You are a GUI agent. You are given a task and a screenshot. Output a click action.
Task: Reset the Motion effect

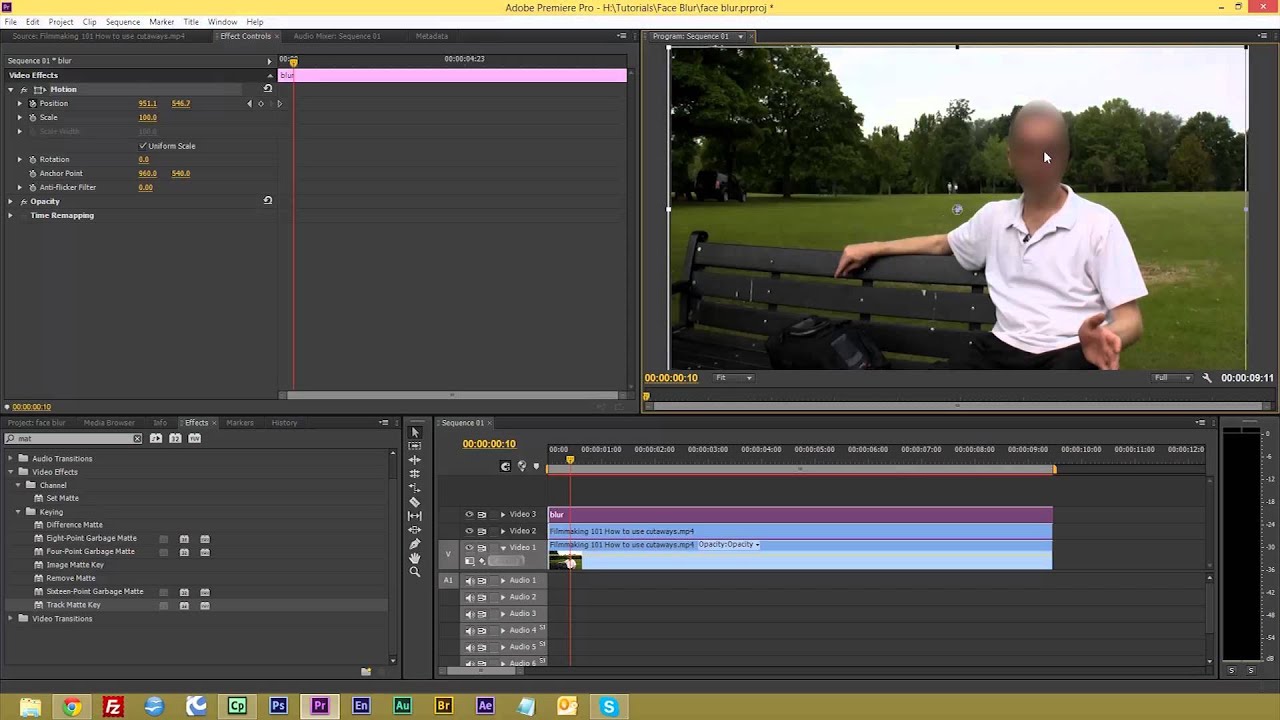tap(267, 89)
